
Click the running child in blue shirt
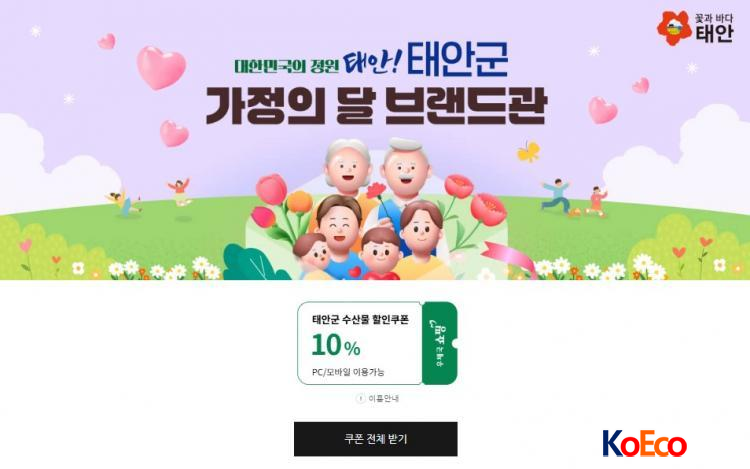(x=556, y=195)
